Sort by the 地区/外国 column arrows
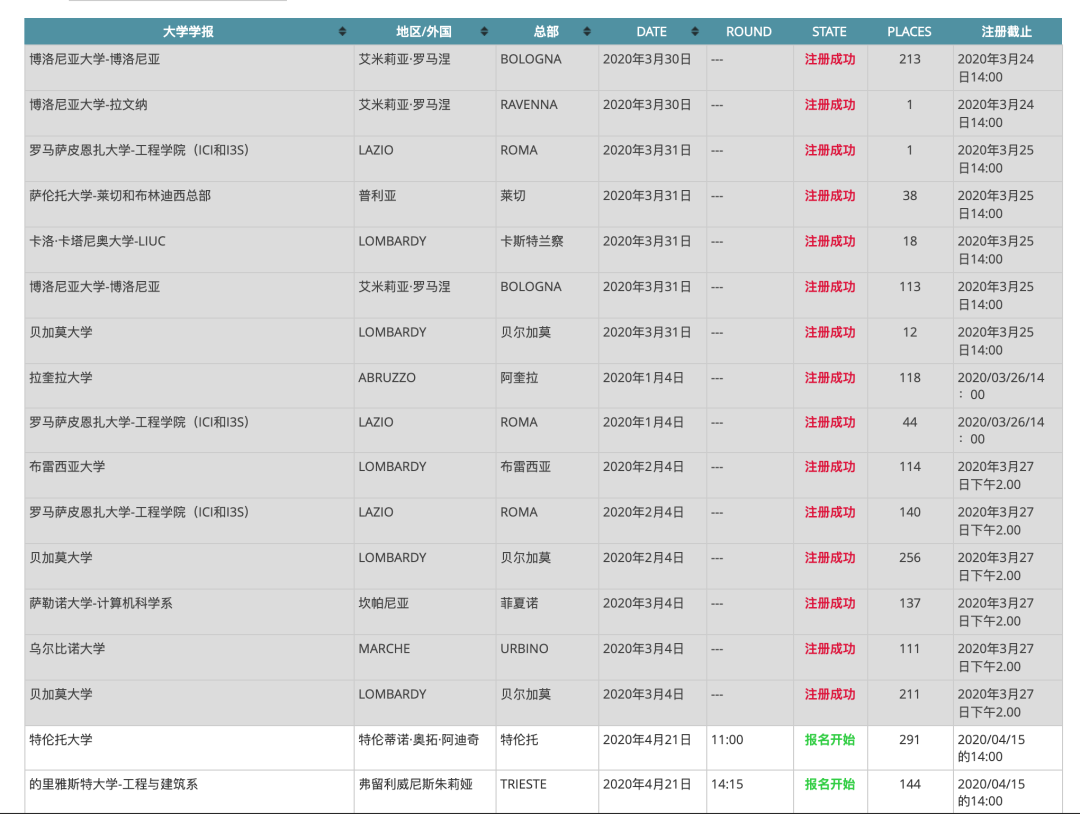 pos(484,32)
